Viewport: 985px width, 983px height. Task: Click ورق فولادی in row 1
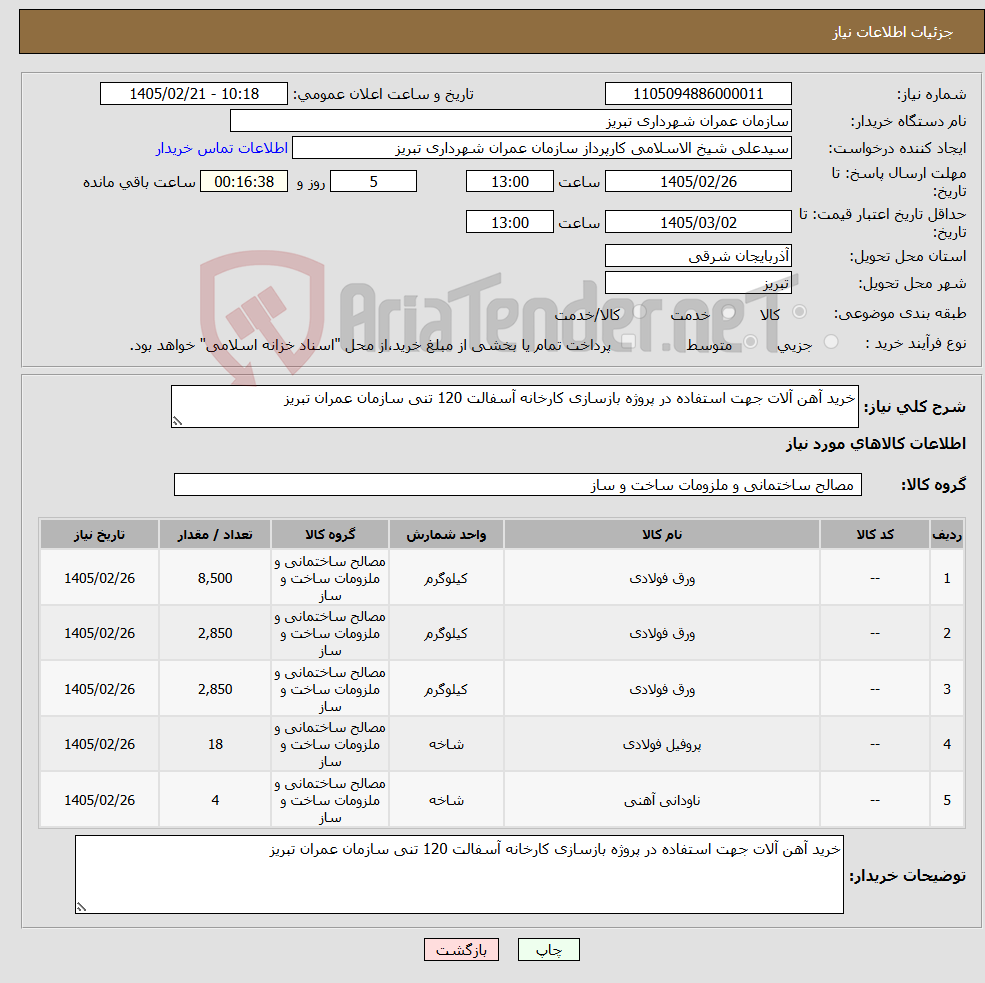[661, 578]
